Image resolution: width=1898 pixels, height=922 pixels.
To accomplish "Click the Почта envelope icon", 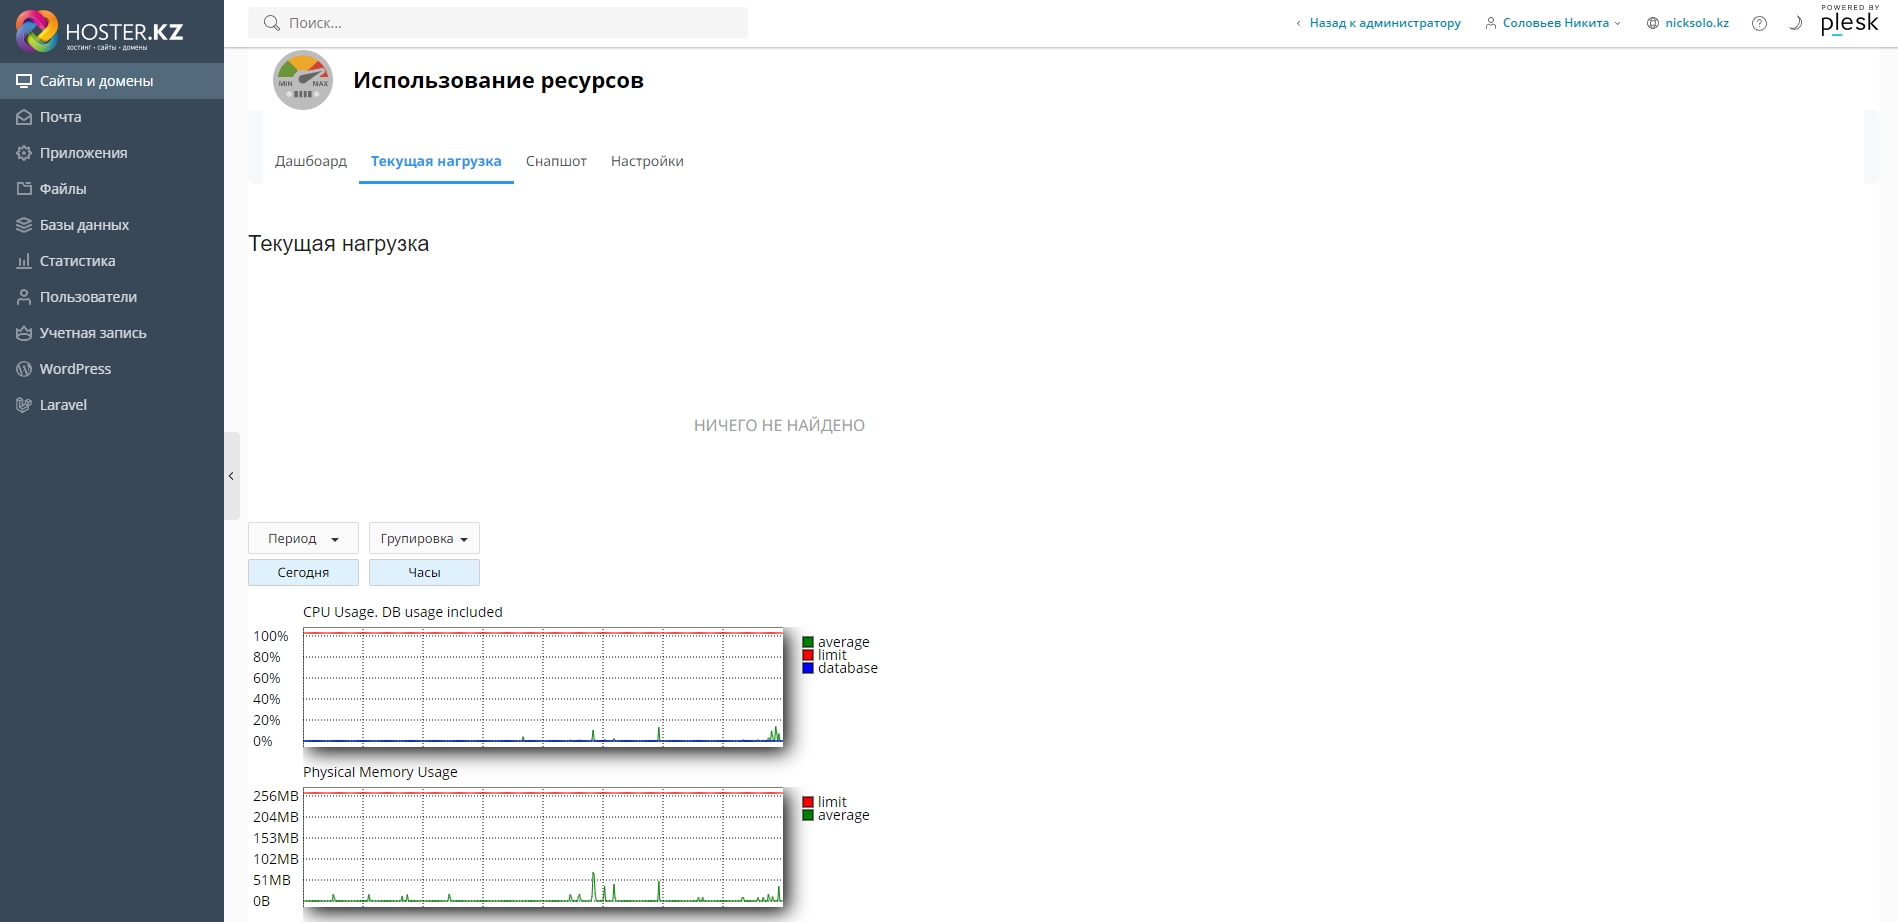I will point(24,117).
